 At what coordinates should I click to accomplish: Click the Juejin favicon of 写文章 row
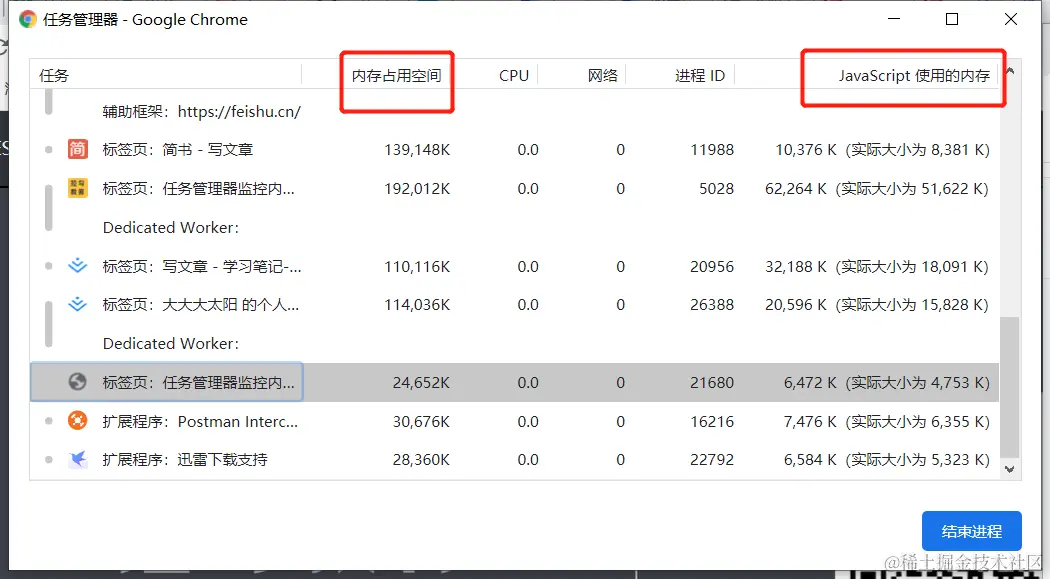(x=78, y=266)
